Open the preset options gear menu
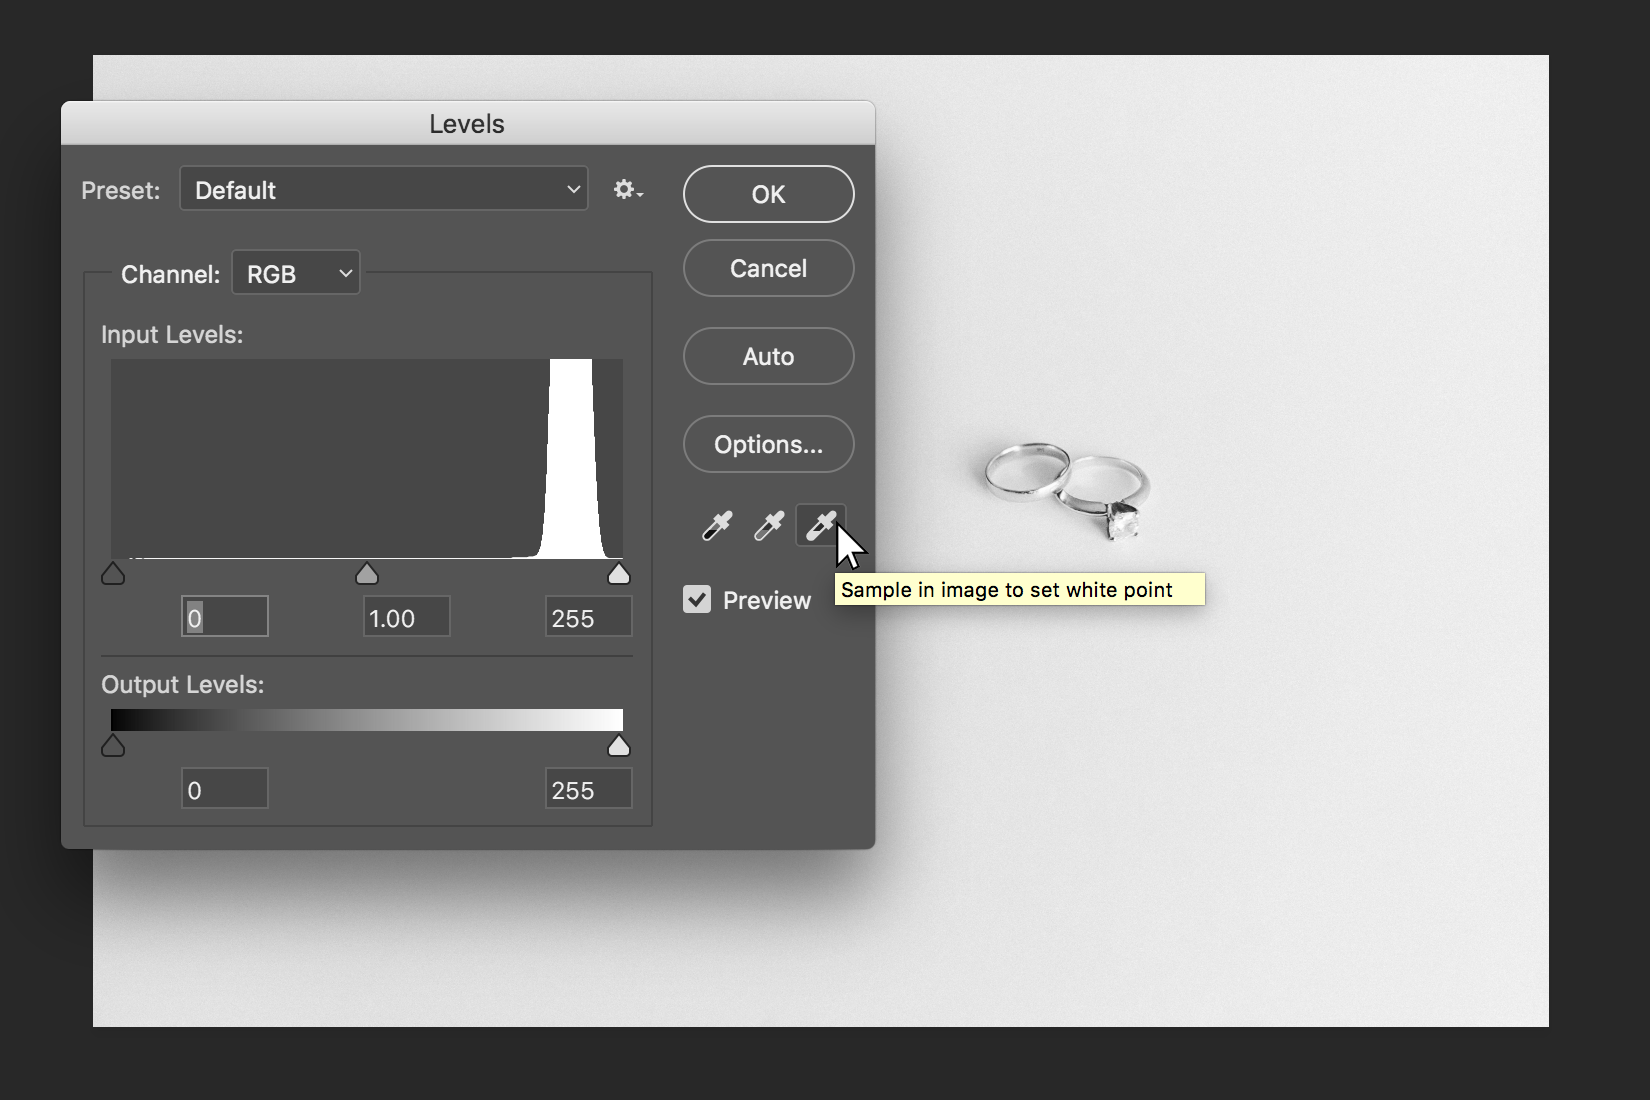The image size is (1650, 1100). point(627,190)
